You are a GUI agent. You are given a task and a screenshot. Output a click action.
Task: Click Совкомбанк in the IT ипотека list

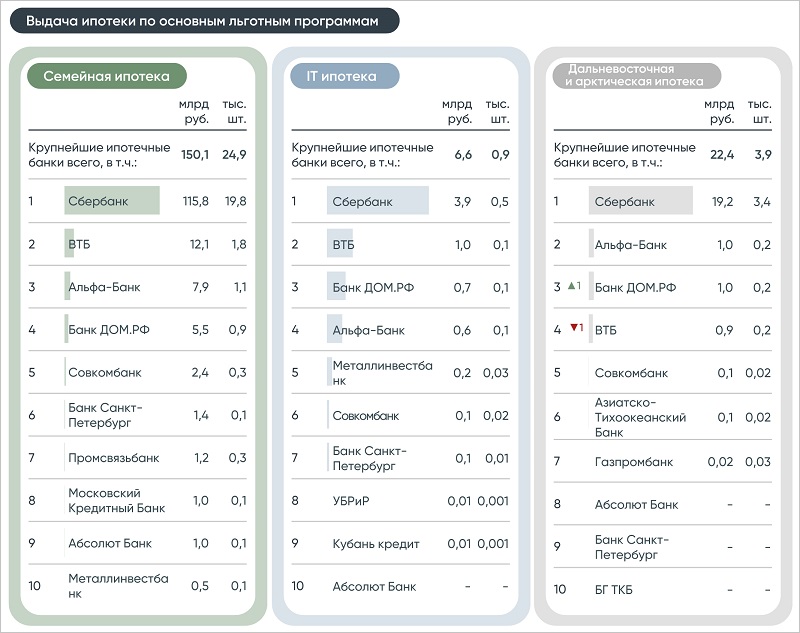(365, 416)
